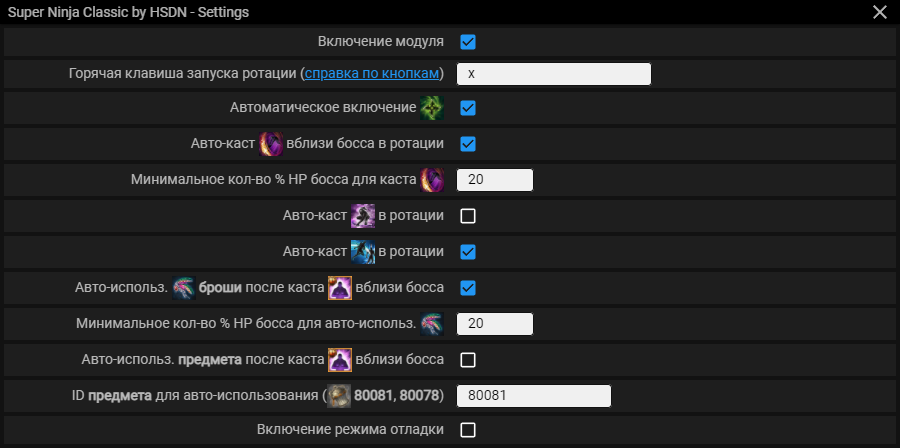The image size is (900, 448).
Task: Click the brooch icon before броши text
Action: [x=184, y=287]
